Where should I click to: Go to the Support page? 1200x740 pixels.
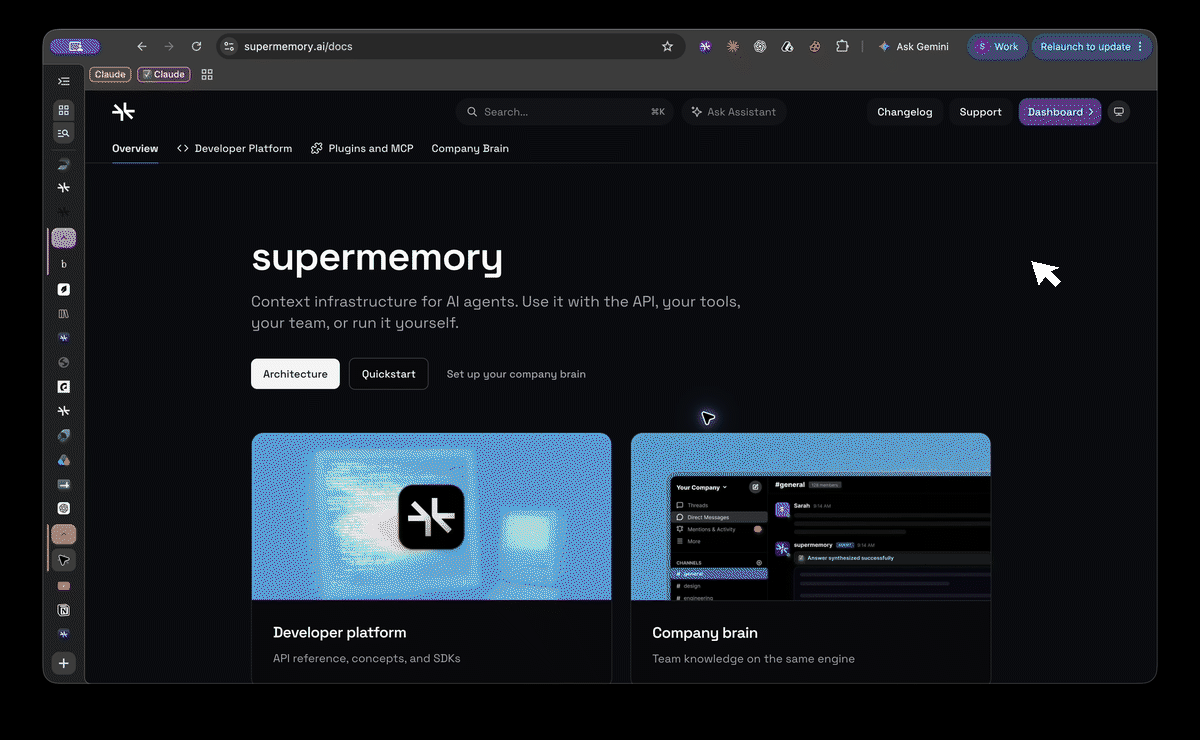point(980,112)
